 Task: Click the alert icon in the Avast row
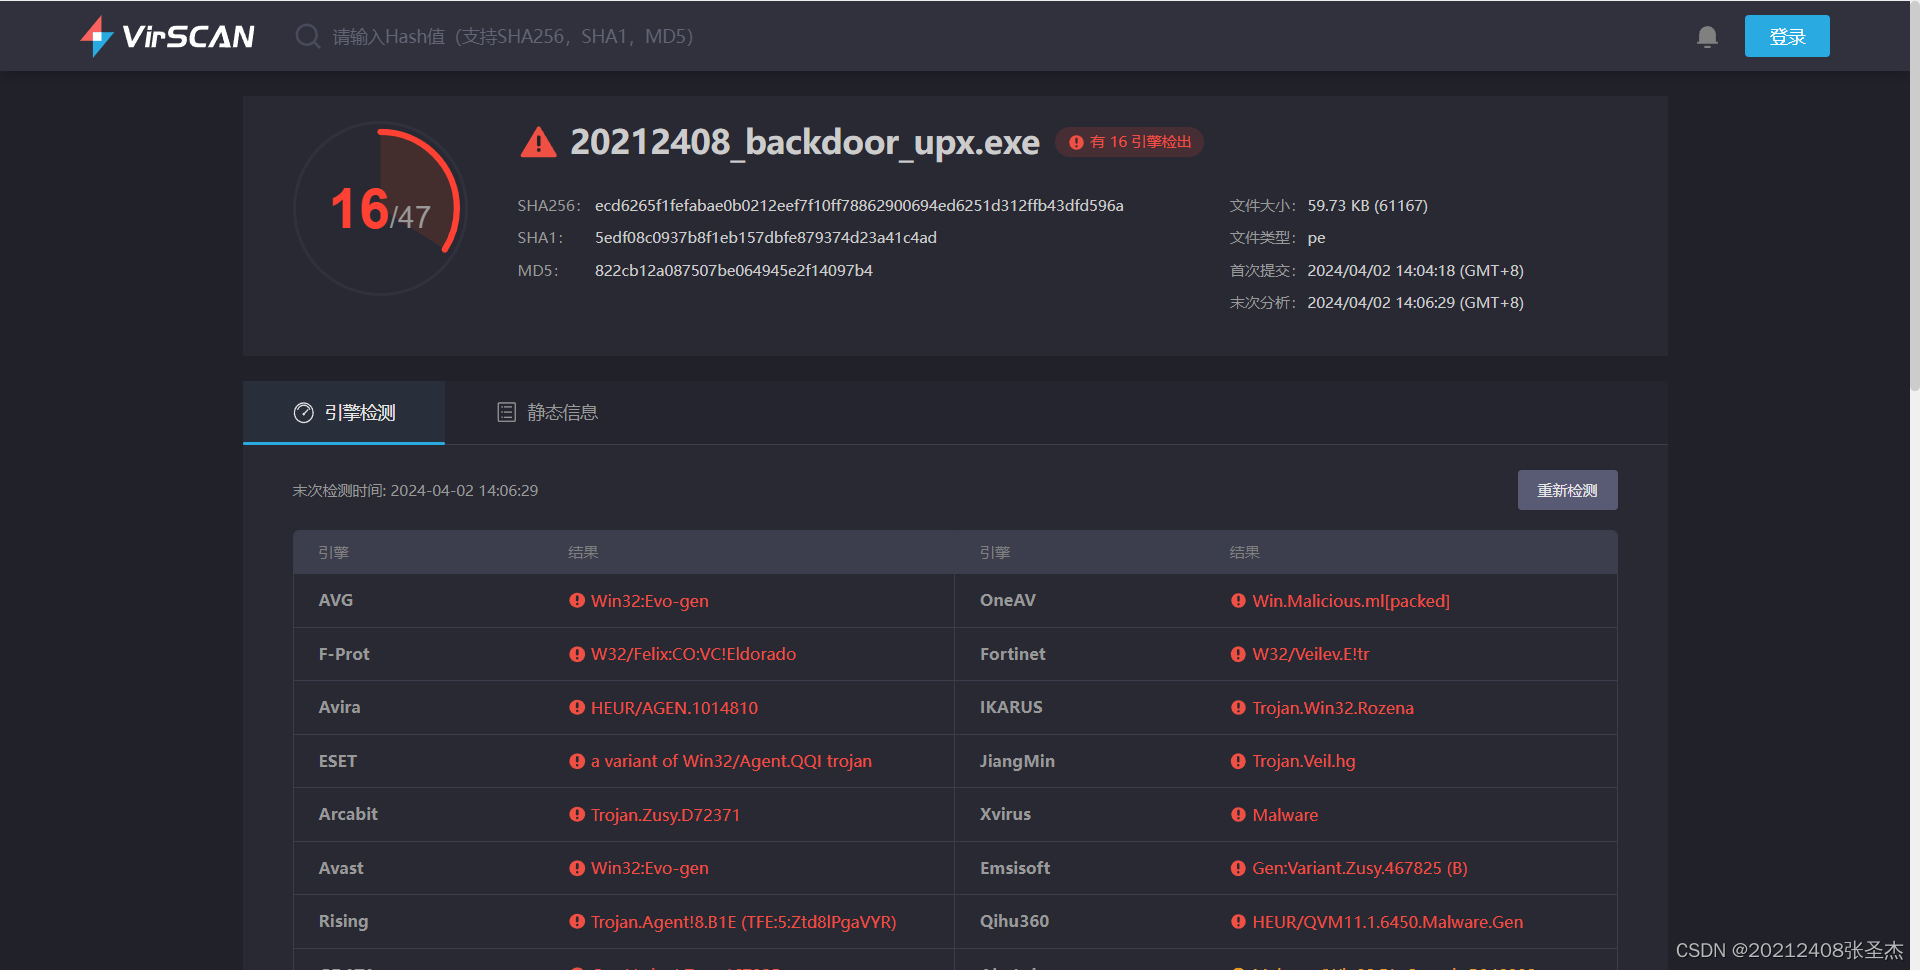(x=577, y=868)
